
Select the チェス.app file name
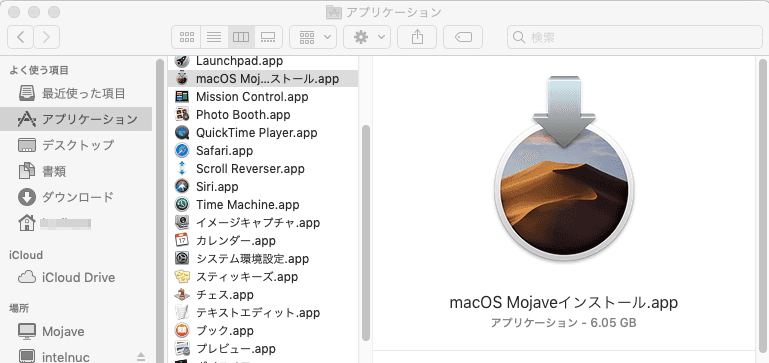click(x=225, y=295)
